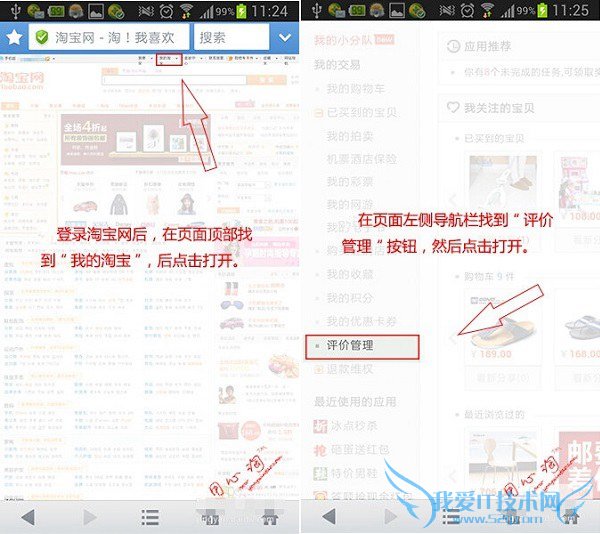The image size is (600, 534).
Task: Tap the bookmark star in left browser toolbar
Action: [14, 37]
